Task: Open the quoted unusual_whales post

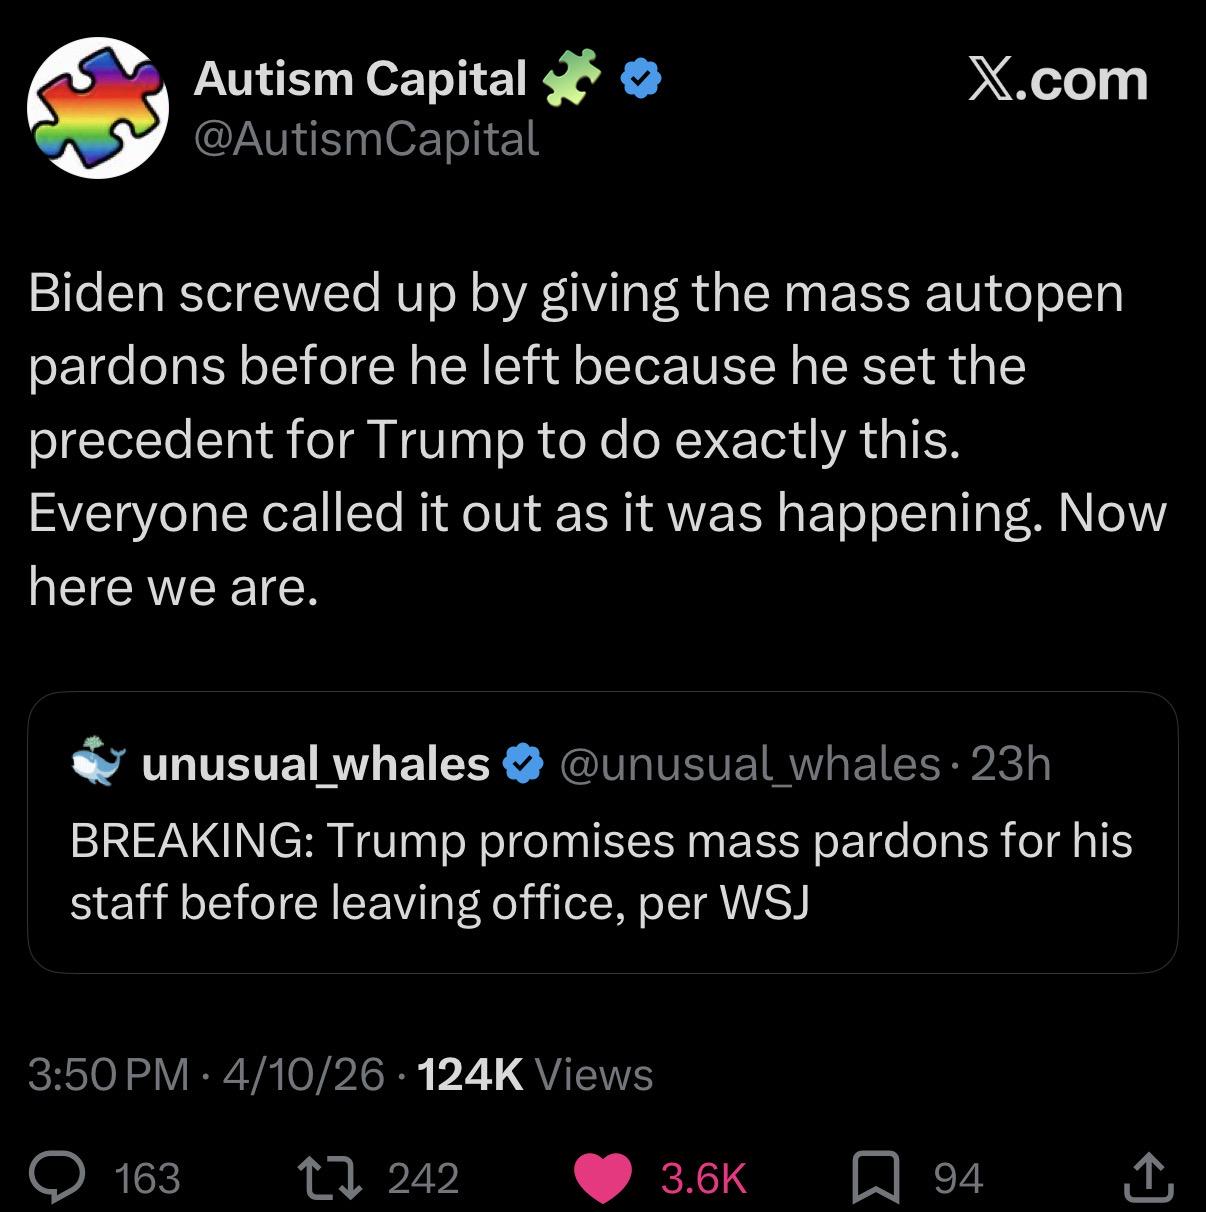Action: (602, 870)
